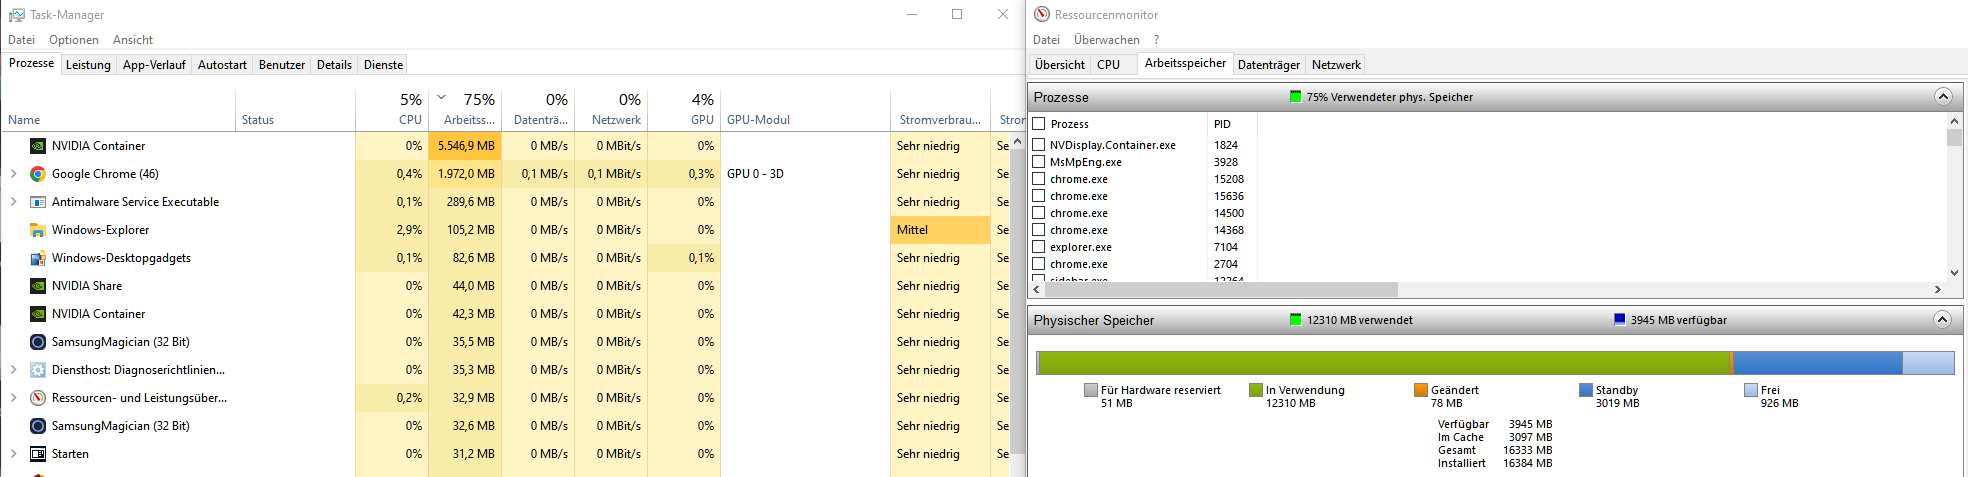Viewport: 1968px width, 477px height.
Task: Check the NVDisplay.Container.exe checkbox
Action: (1039, 145)
